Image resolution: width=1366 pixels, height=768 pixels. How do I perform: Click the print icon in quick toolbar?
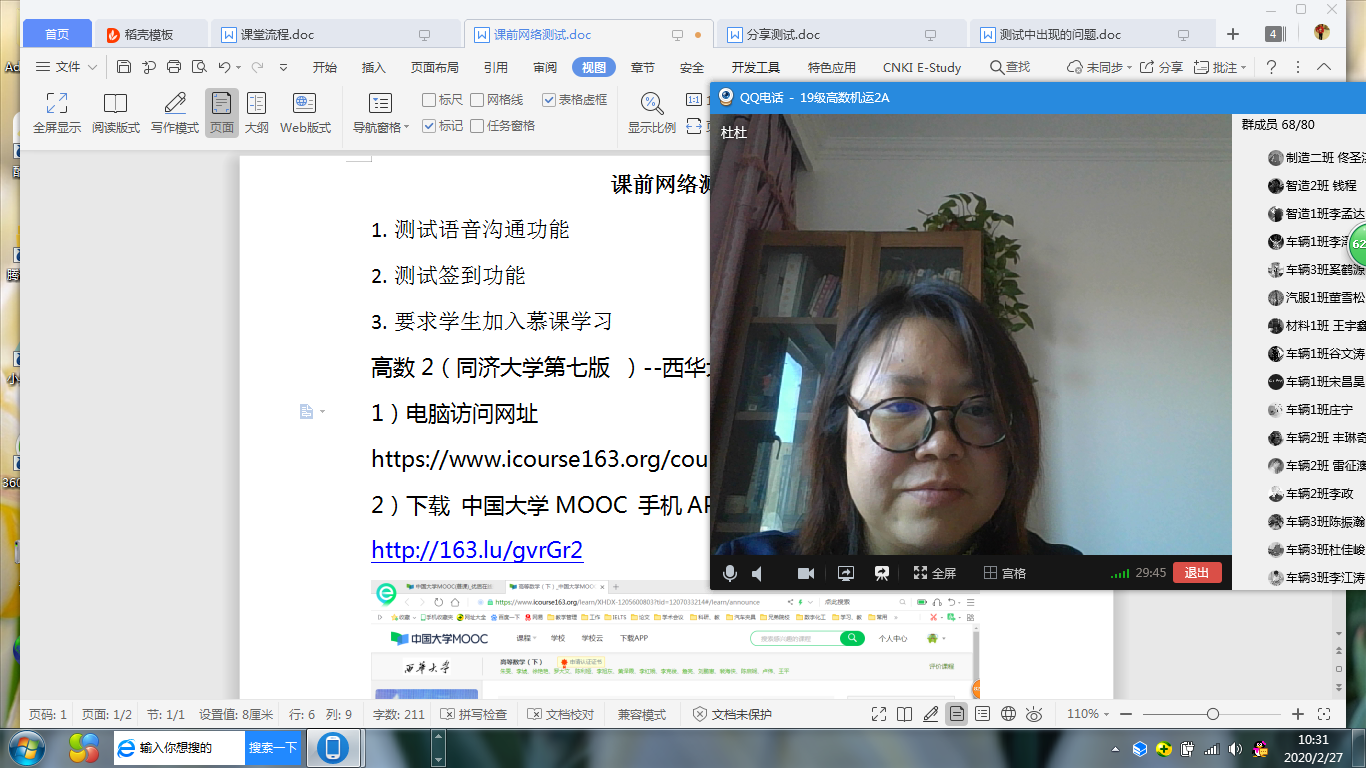174,67
